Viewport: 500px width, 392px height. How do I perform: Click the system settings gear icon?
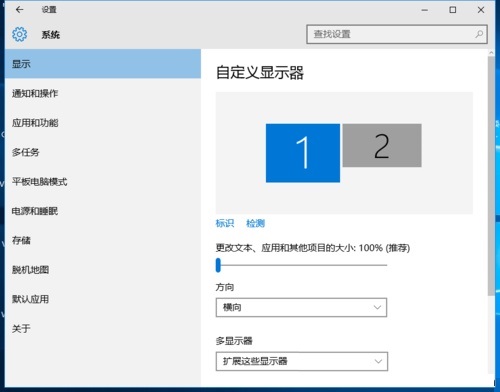pyautogui.click(x=20, y=34)
